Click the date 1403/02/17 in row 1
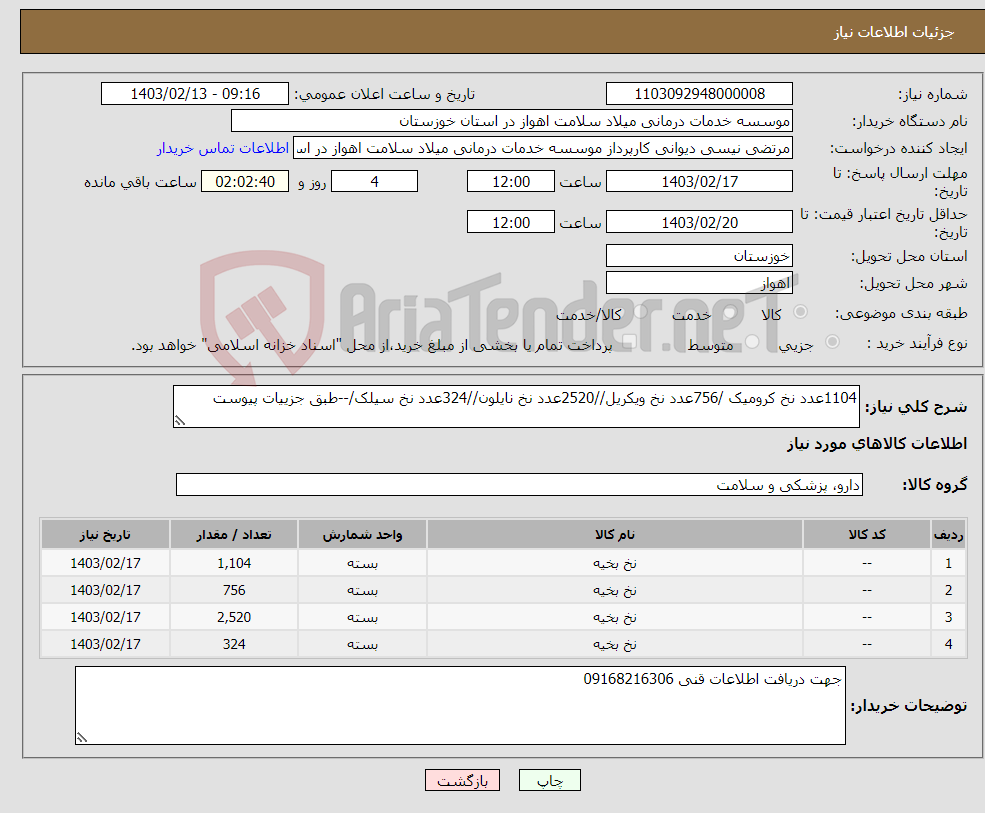Screen dimensions: 985x813 point(106,563)
